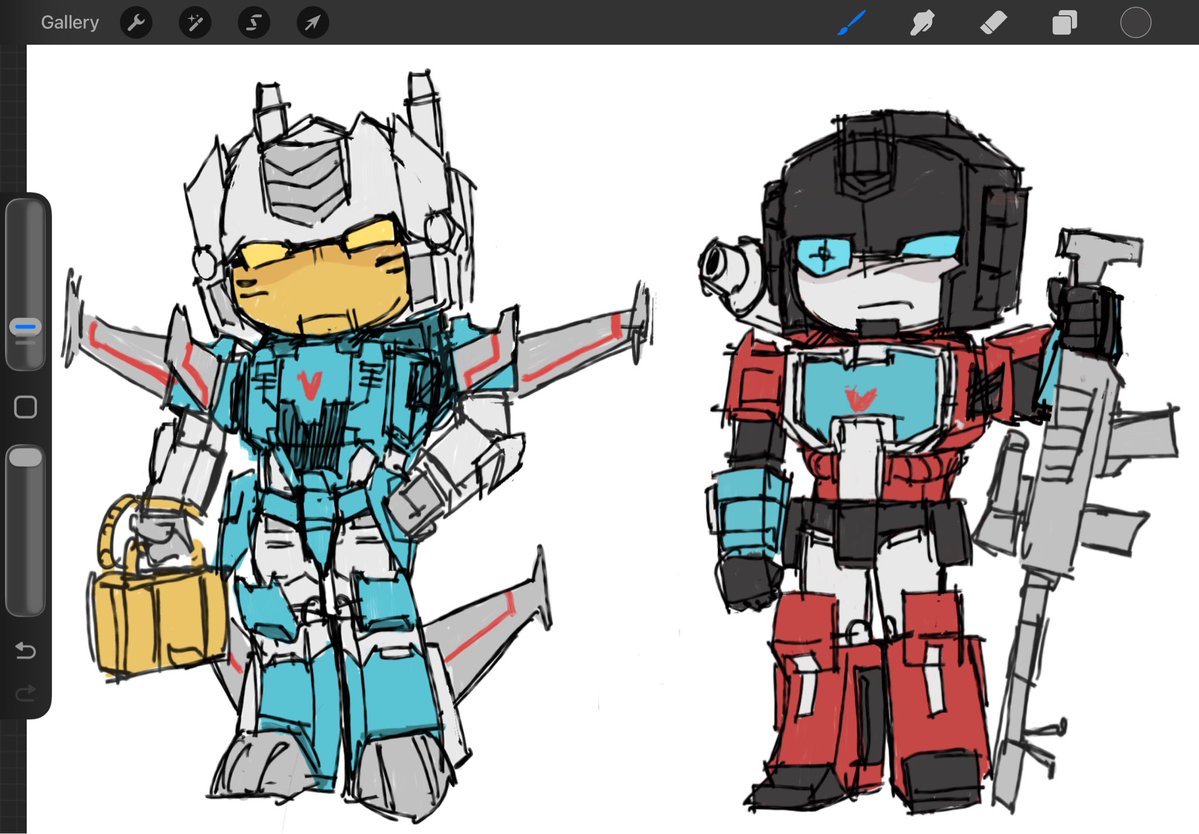Screen dimensions: 1199x834
Task: Open the Gallery view
Action: pyautogui.click(x=70, y=22)
